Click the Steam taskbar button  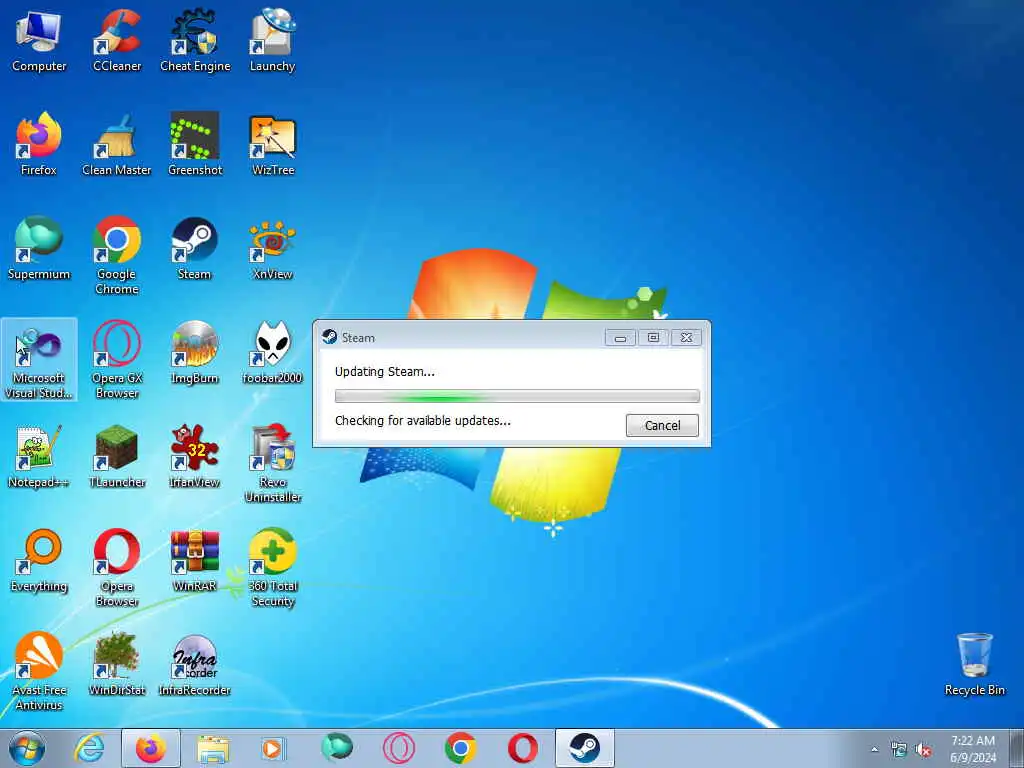pyautogui.click(x=584, y=749)
